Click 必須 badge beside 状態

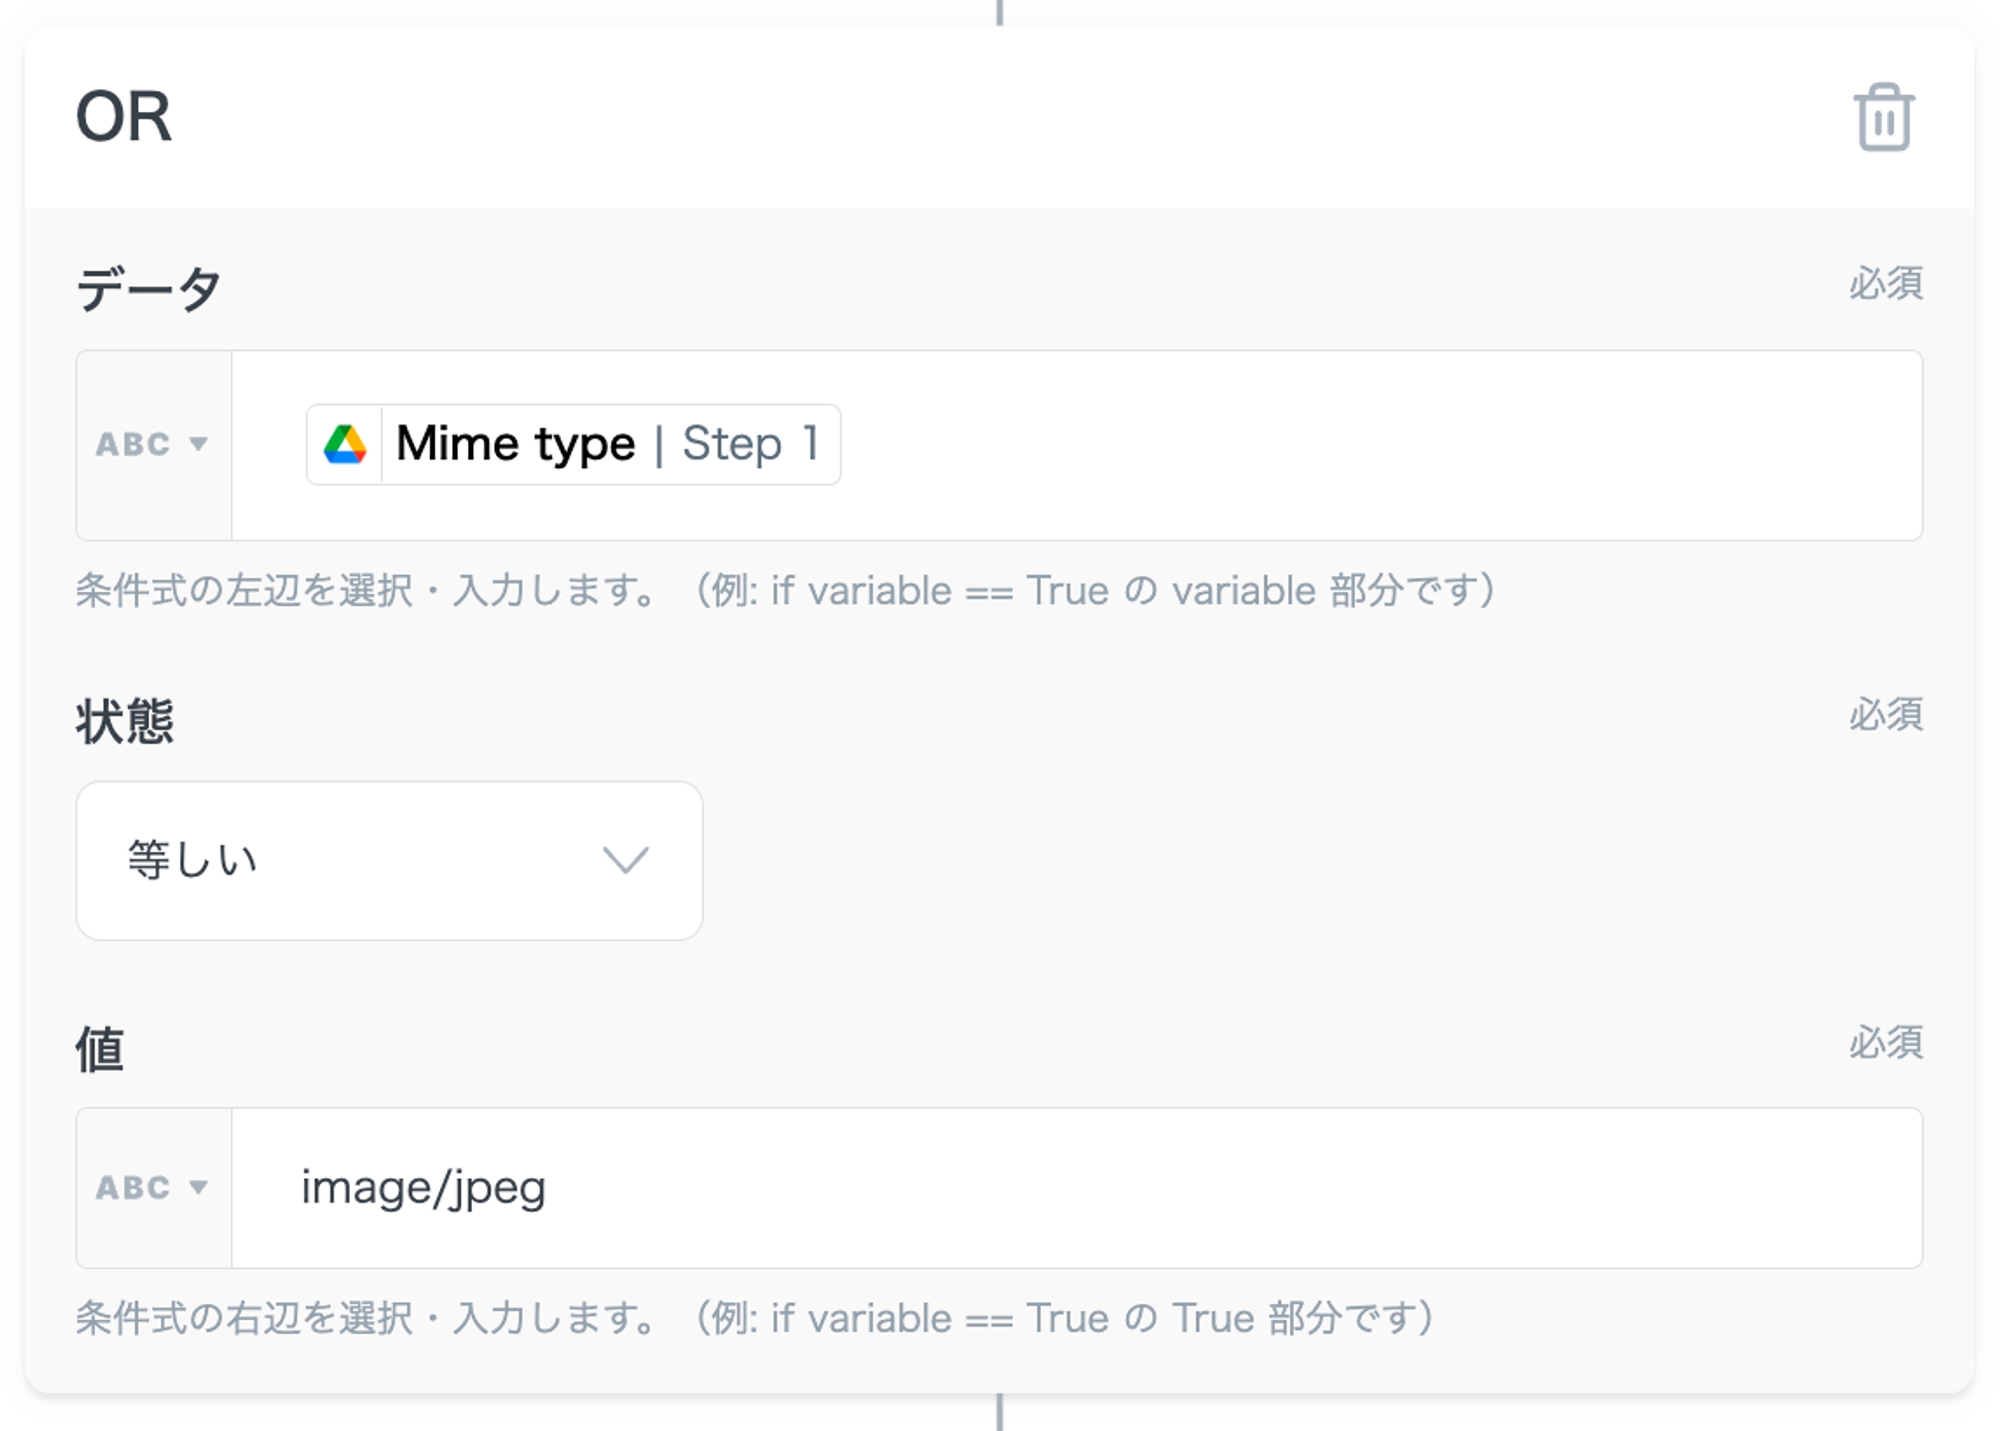1885,715
